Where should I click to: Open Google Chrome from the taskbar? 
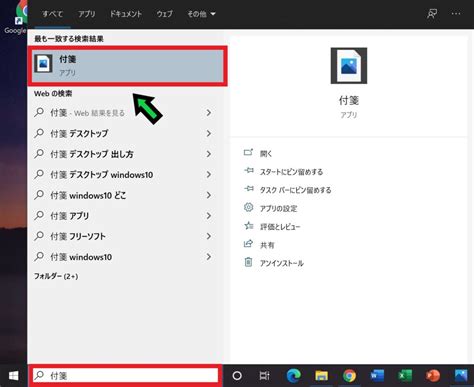pyautogui.click(x=349, y=376)
